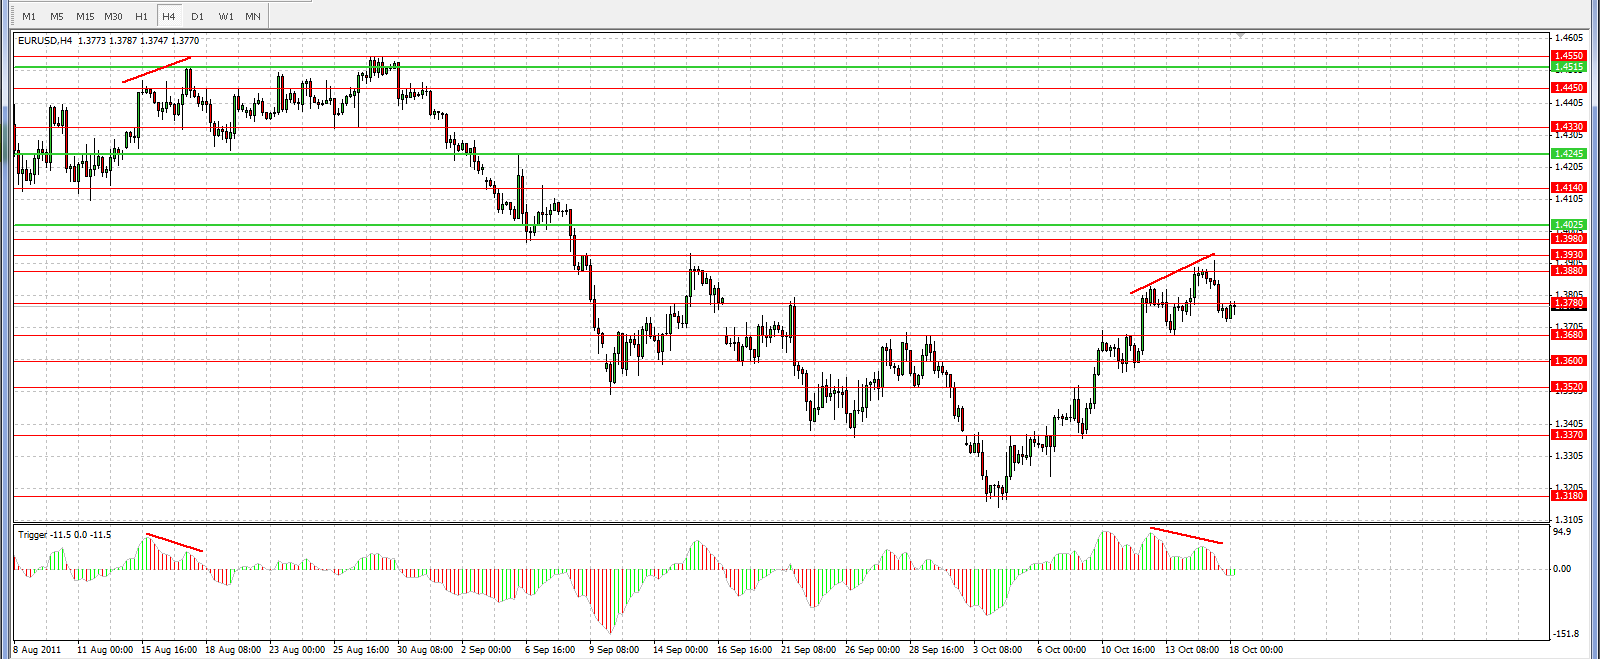The image size is (1600, 659).
Task: Select the active H4 timeframe button
Action: click(x=169, y=16)
